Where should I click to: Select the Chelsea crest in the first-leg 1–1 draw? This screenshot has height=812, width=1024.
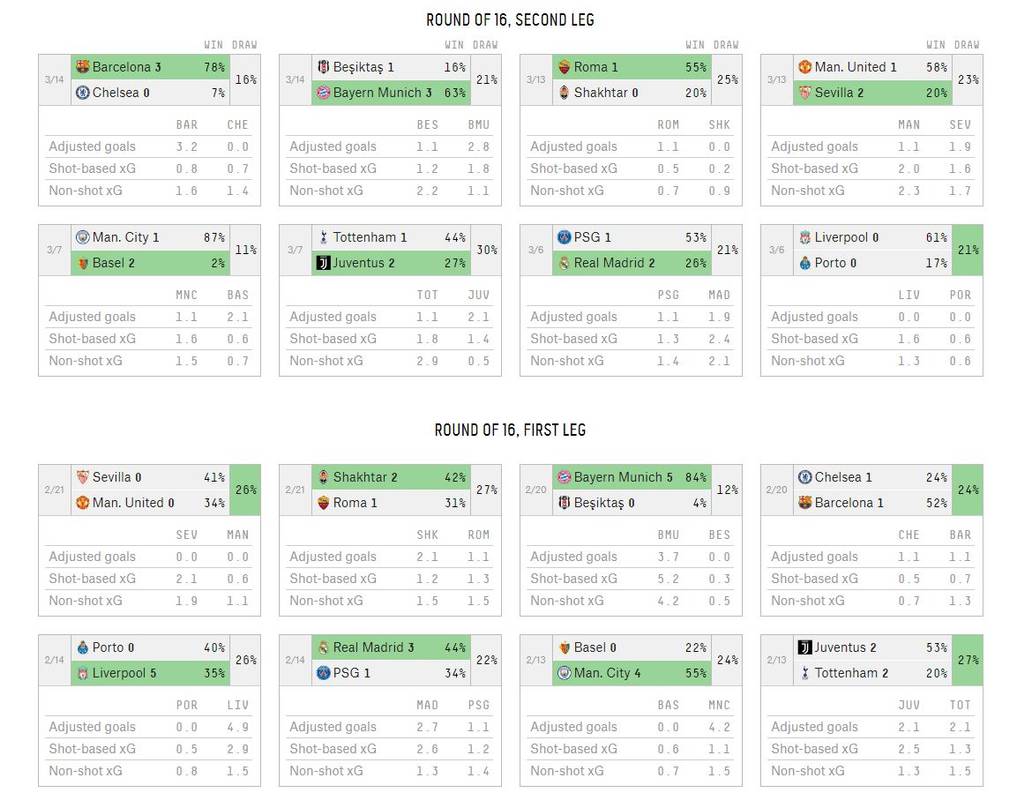coord(804,477)
